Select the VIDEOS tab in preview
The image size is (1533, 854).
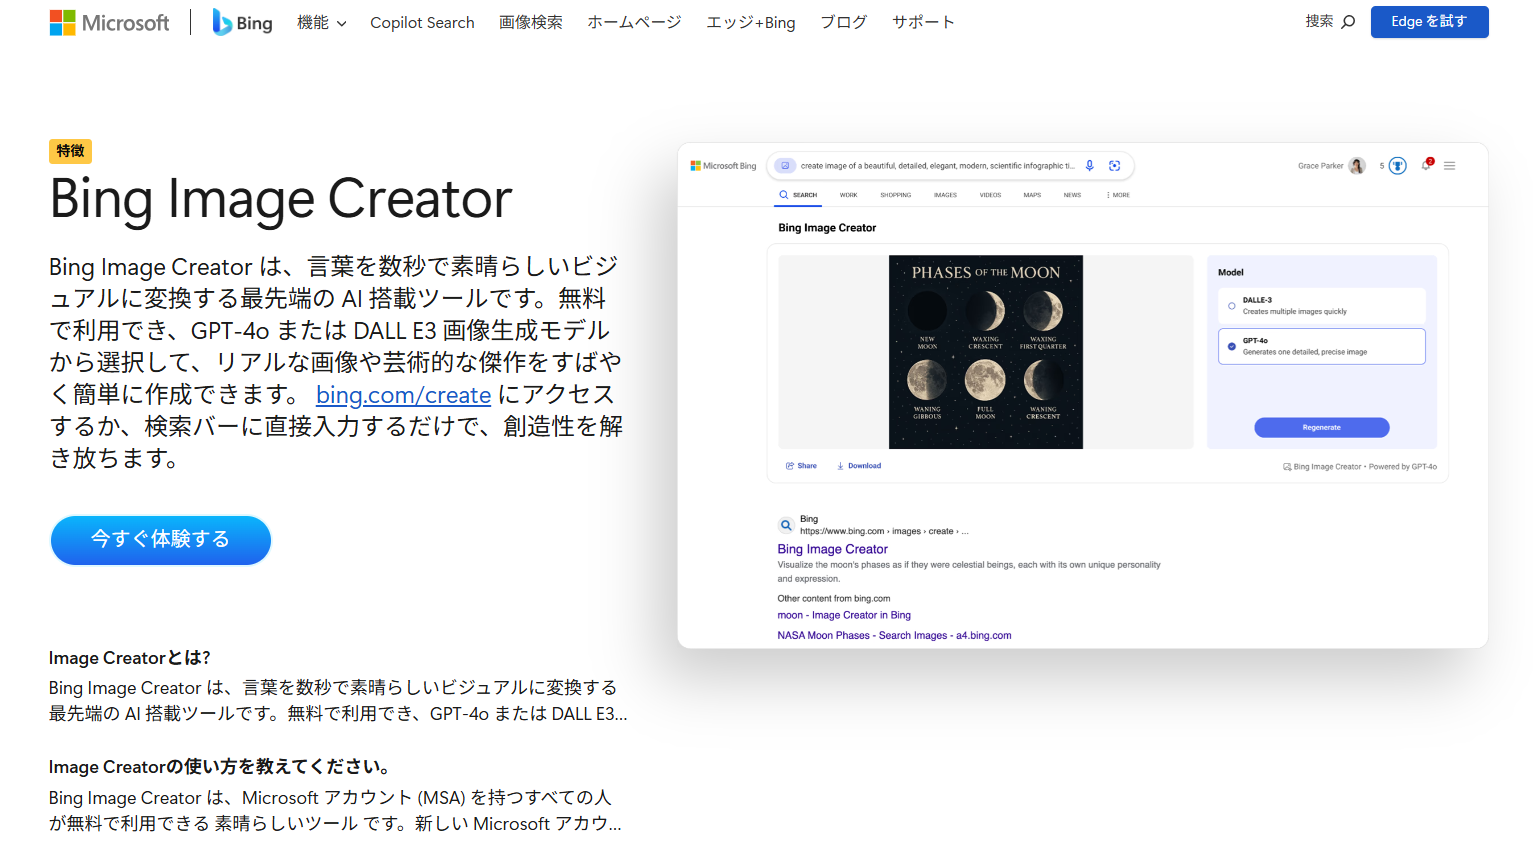[x=991, y=195]
